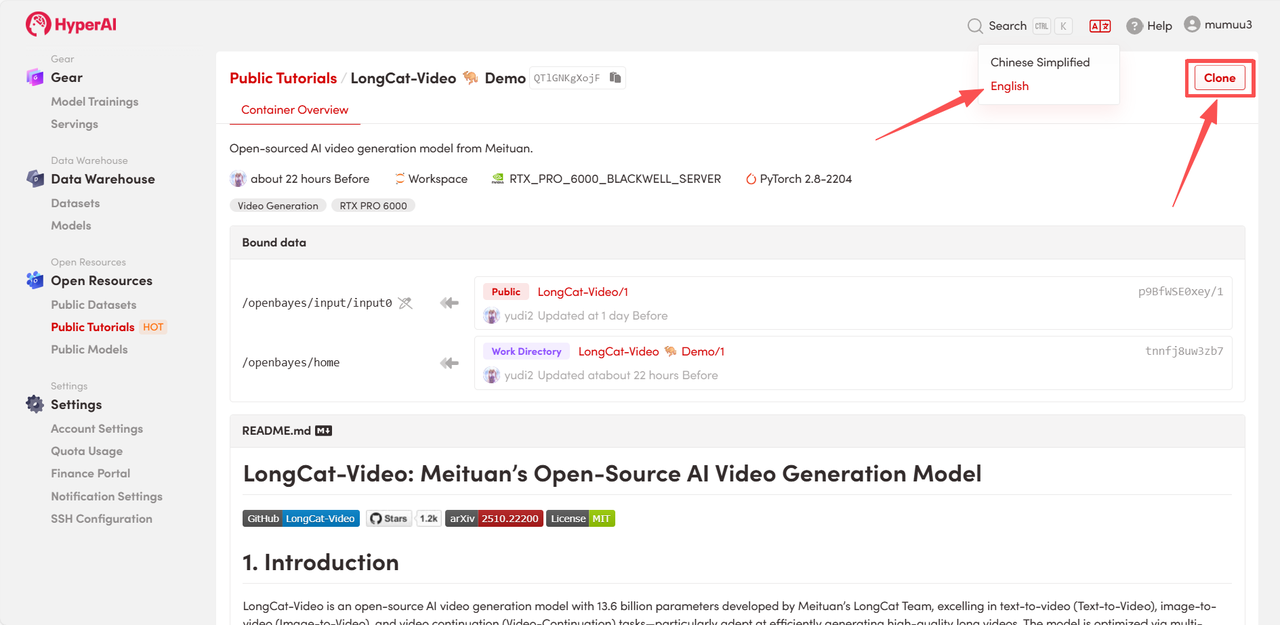
Task: Click the p9BfWSE0xey/1 identifier text
Action: (1180, 292)
